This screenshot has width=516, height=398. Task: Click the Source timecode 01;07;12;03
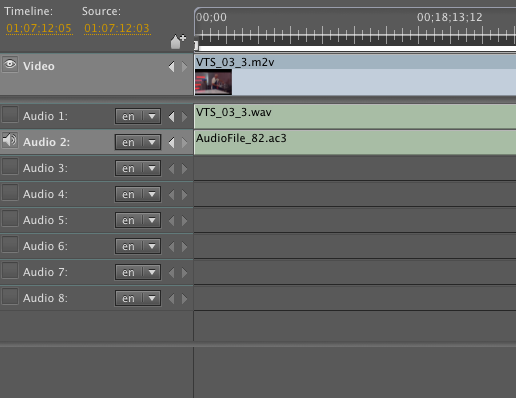tap(117, 28)
